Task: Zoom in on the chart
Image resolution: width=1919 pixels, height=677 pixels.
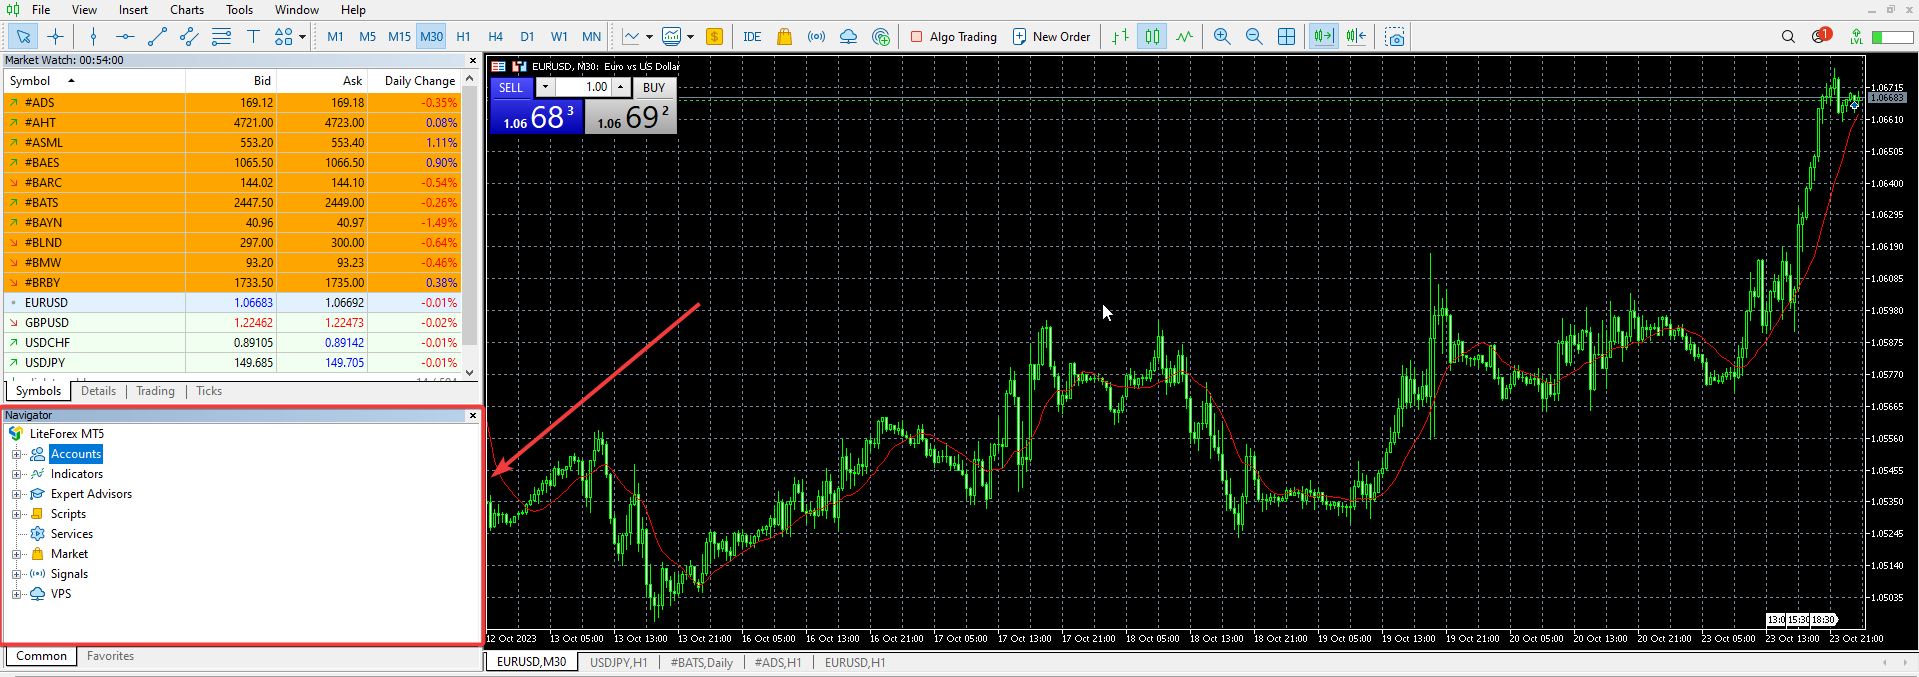Action: 1222,37
